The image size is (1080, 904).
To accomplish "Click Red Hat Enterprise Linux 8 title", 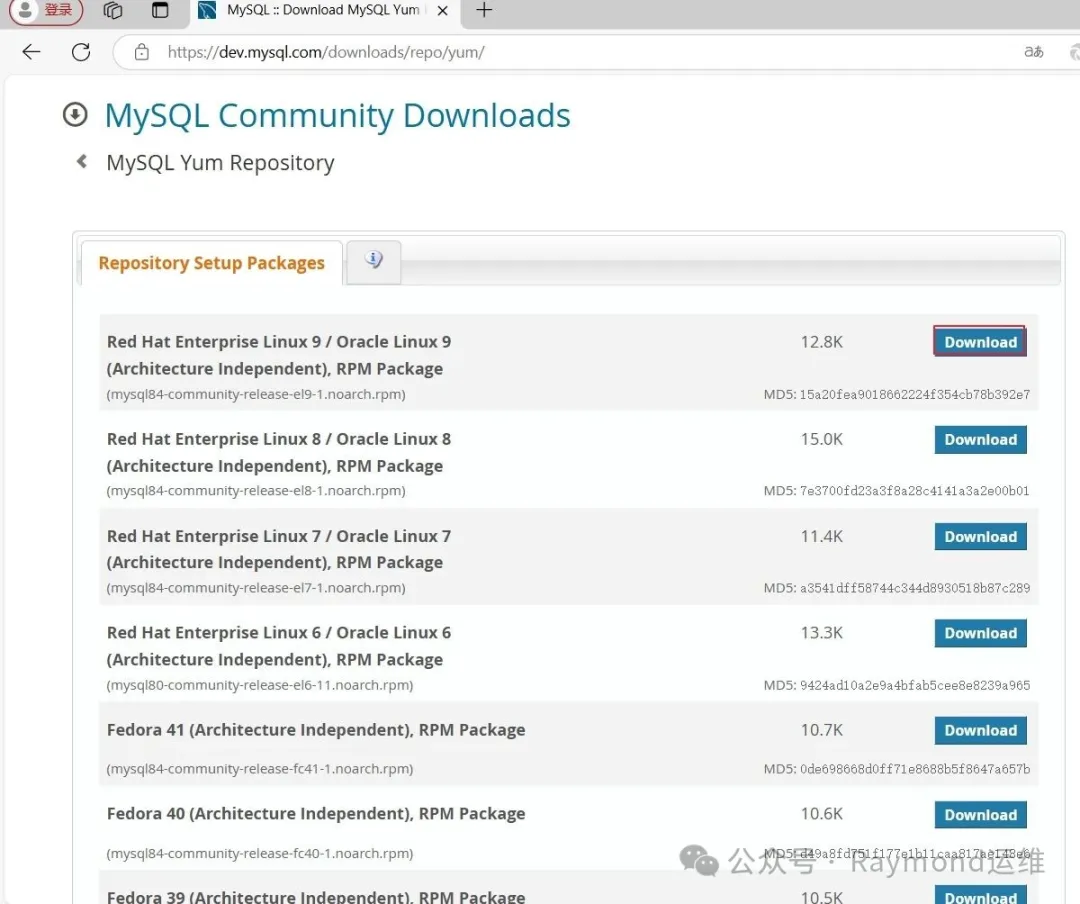I will 279,452.
